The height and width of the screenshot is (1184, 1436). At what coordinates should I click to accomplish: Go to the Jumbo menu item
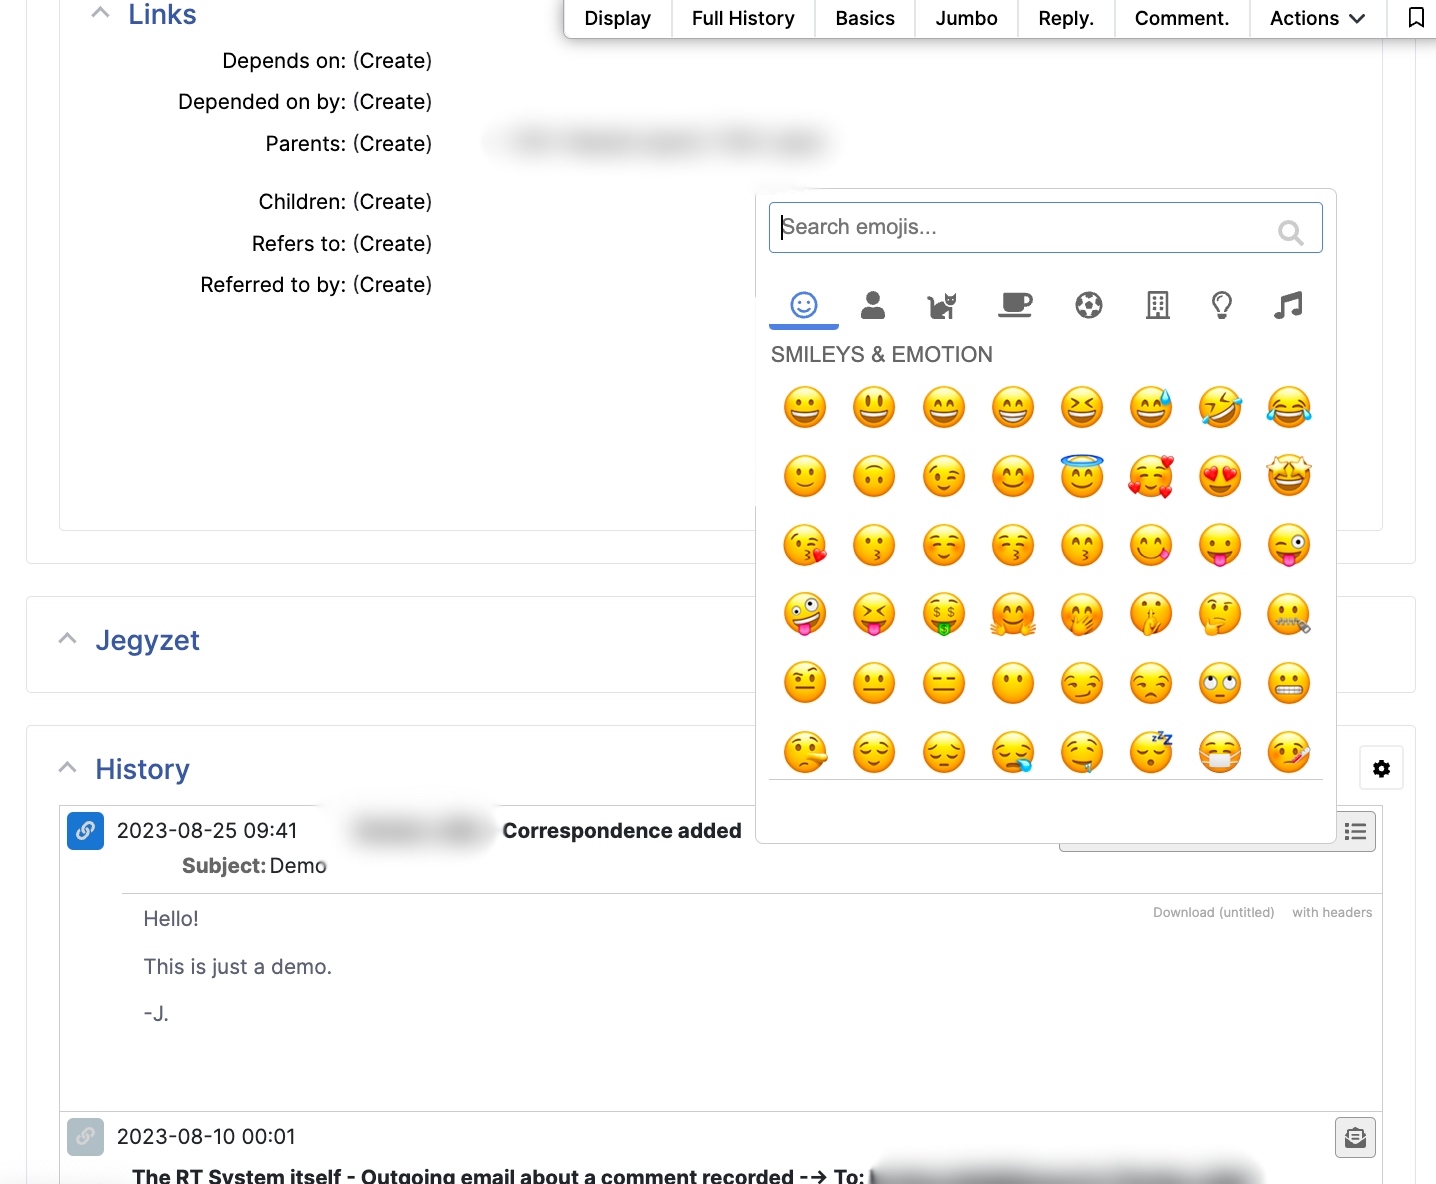tap(965, 18)
